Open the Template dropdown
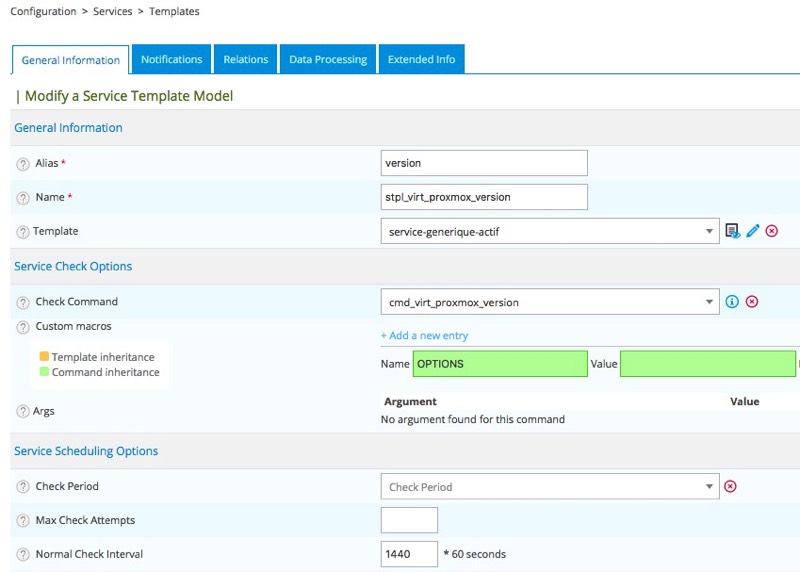800x572 pixels. [550, 232]
